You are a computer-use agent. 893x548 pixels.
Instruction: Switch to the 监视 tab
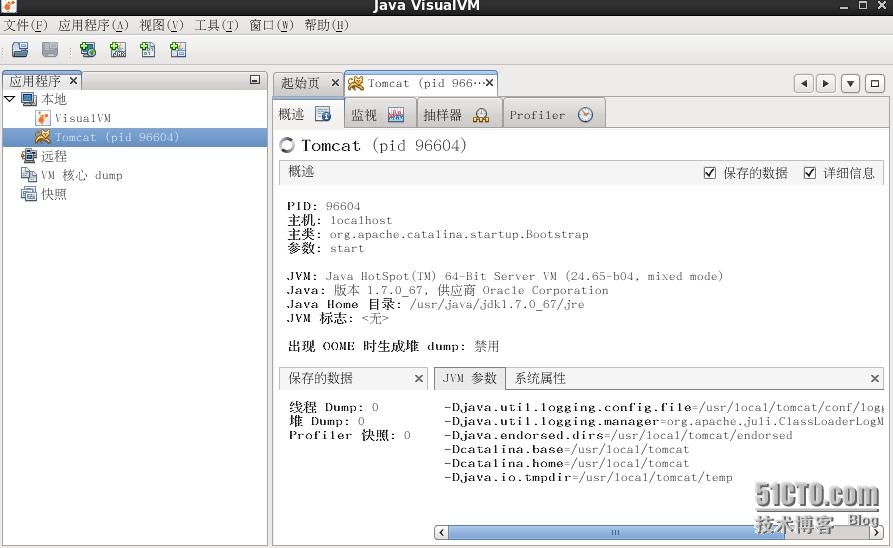point(380,115)
